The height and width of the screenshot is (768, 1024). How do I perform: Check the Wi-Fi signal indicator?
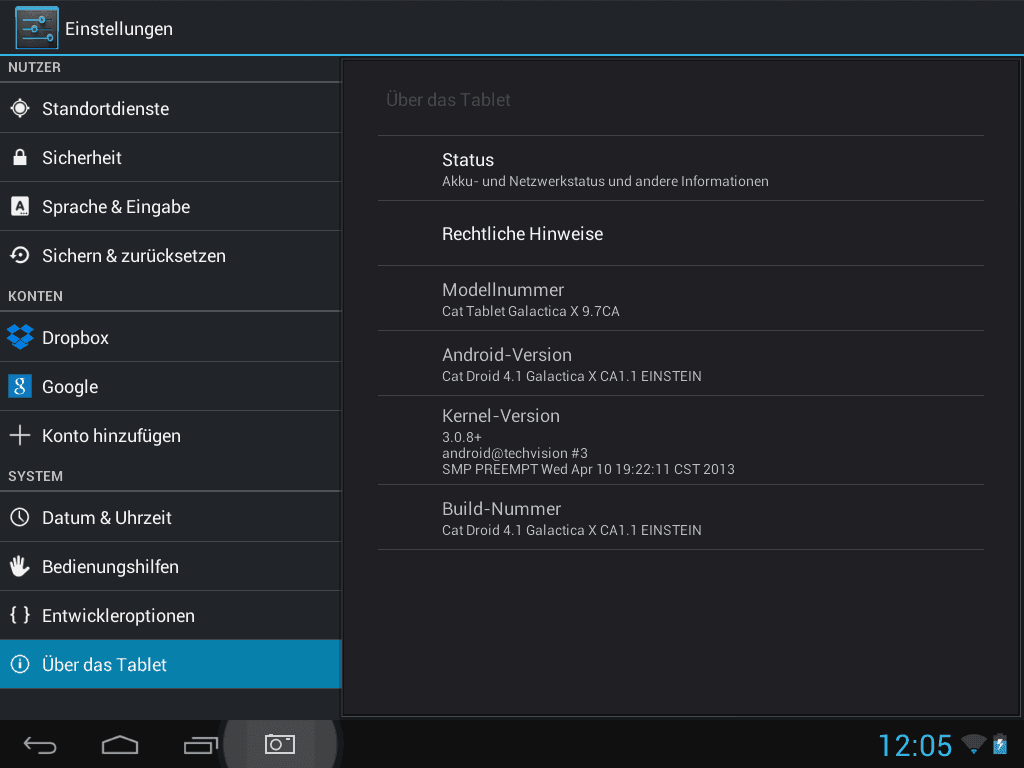pyautogui.click(x=974, y=743)
